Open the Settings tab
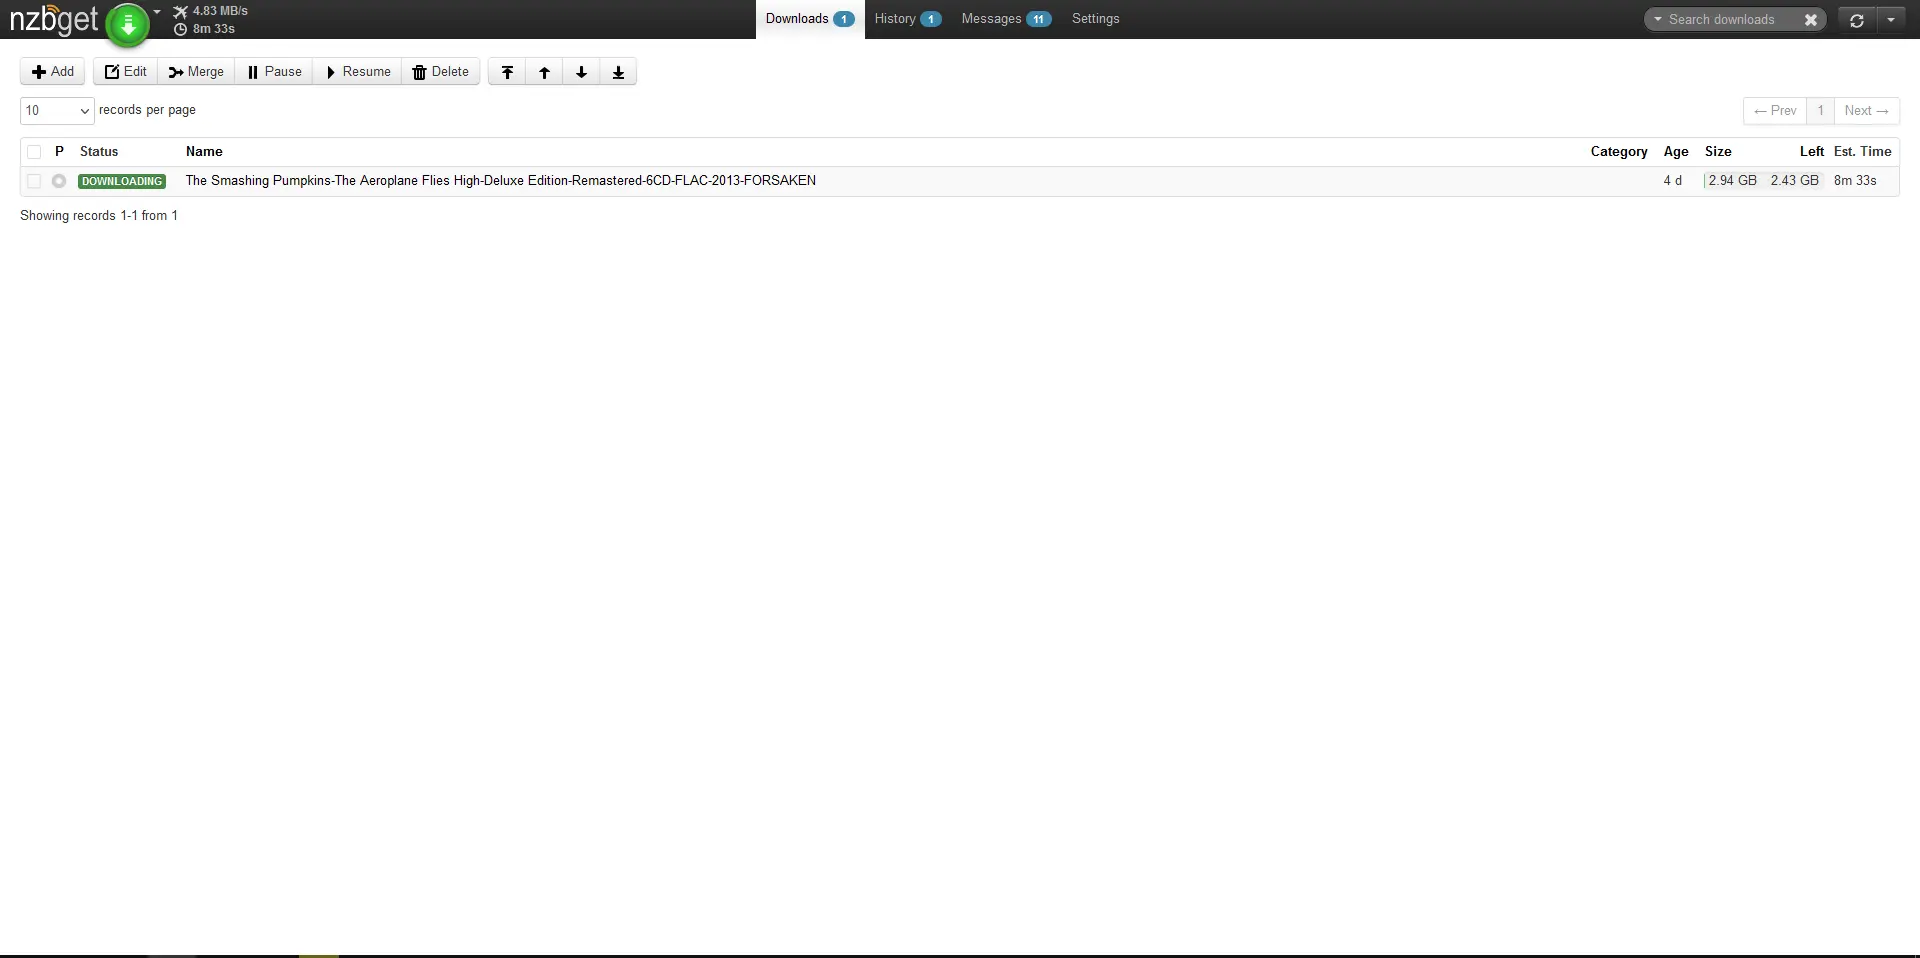This screenshot has height=958, width=1920. coord(1095,19)
